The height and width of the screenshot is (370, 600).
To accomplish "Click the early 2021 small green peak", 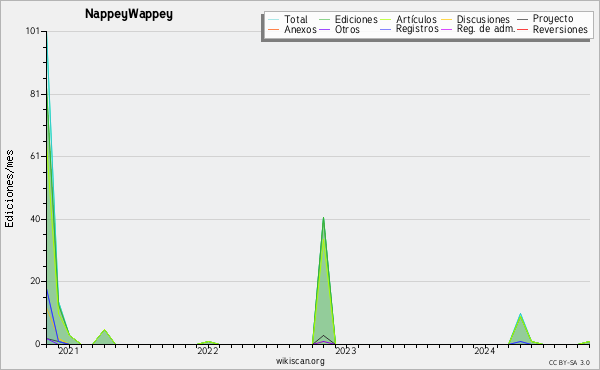I will (104, 330).
